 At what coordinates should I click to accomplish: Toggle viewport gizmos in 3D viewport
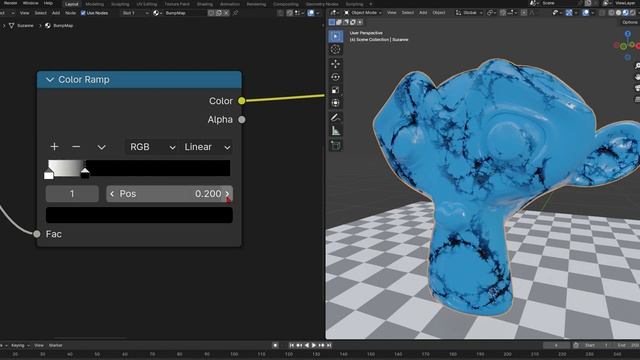pyautogui.click(x=569, y=13)
